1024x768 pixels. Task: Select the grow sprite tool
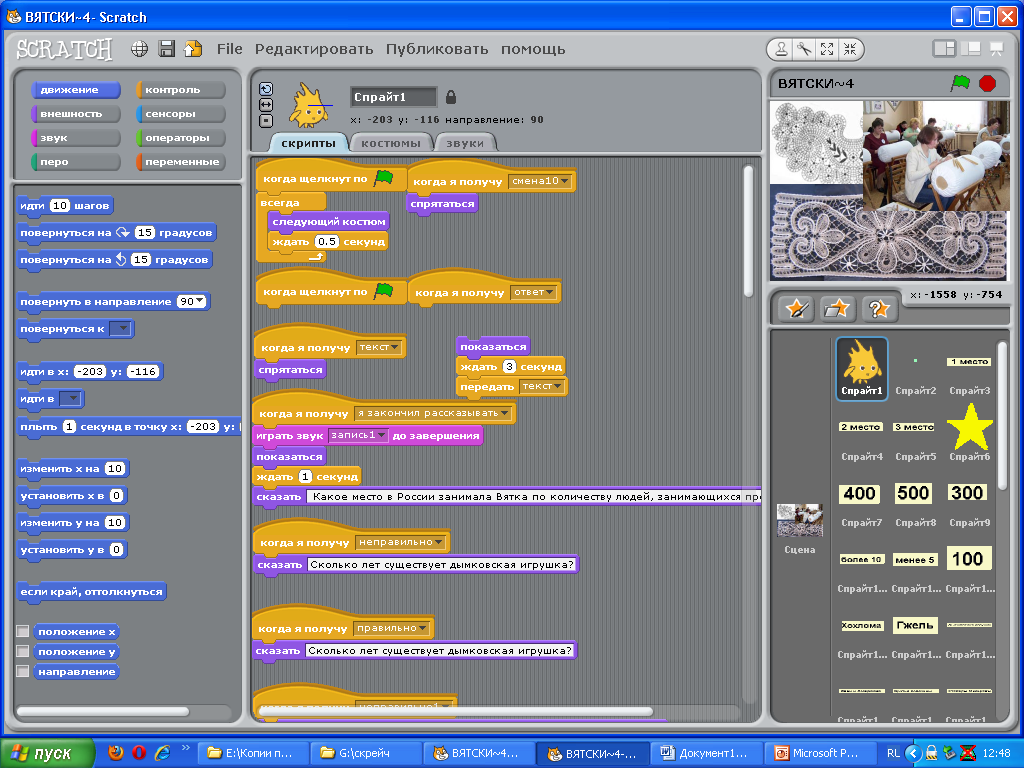tap(827, 49)
